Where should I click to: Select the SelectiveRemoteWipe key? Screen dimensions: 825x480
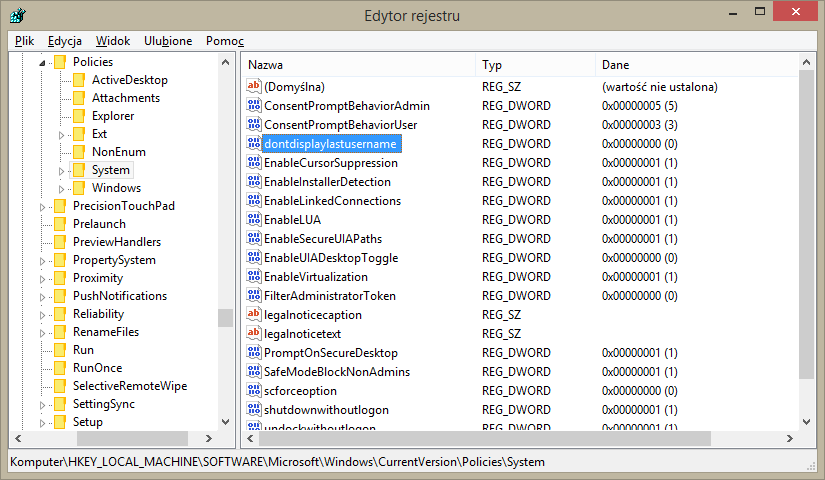(130, 386)
